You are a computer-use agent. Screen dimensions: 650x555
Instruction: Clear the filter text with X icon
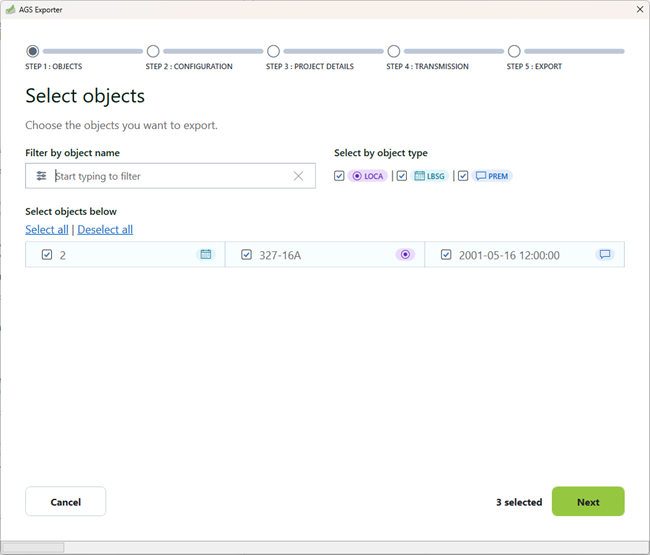pyautogui.click(x=298, y=176)
